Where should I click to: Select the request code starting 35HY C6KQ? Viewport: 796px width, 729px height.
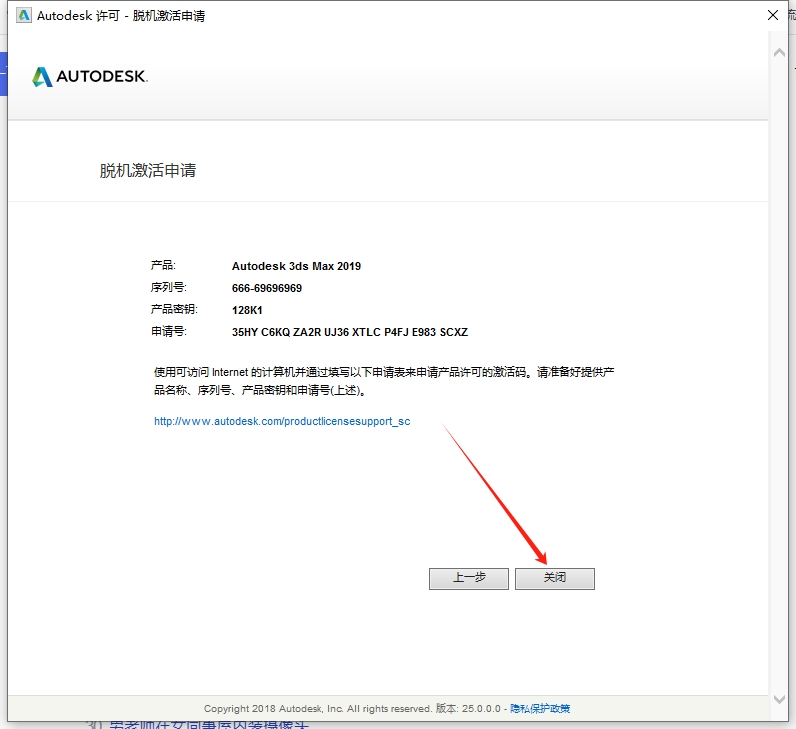point(350,332)
